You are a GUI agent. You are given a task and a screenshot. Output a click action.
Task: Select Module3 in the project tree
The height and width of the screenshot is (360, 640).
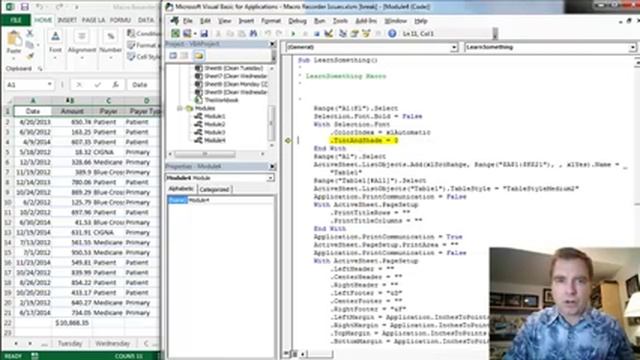coord(215,132)
